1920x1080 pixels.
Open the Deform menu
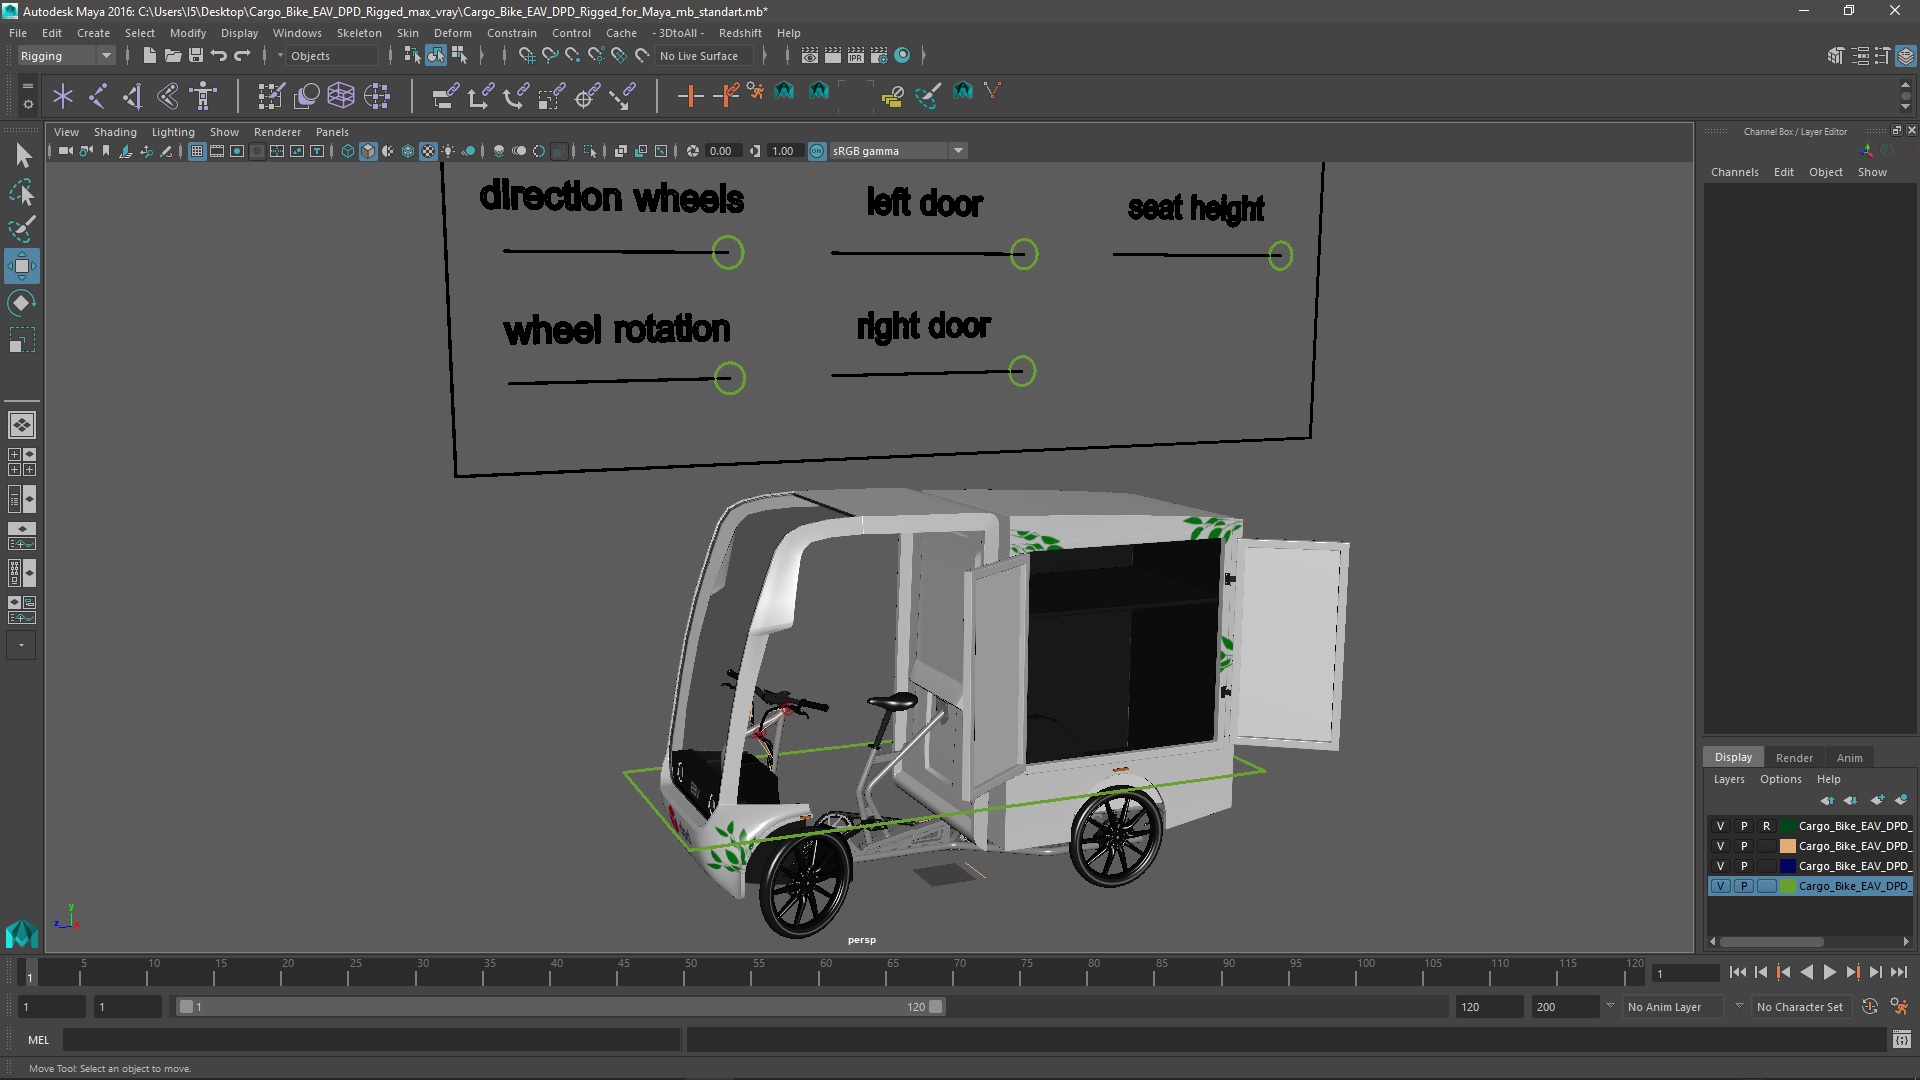(x=452, y=33)
